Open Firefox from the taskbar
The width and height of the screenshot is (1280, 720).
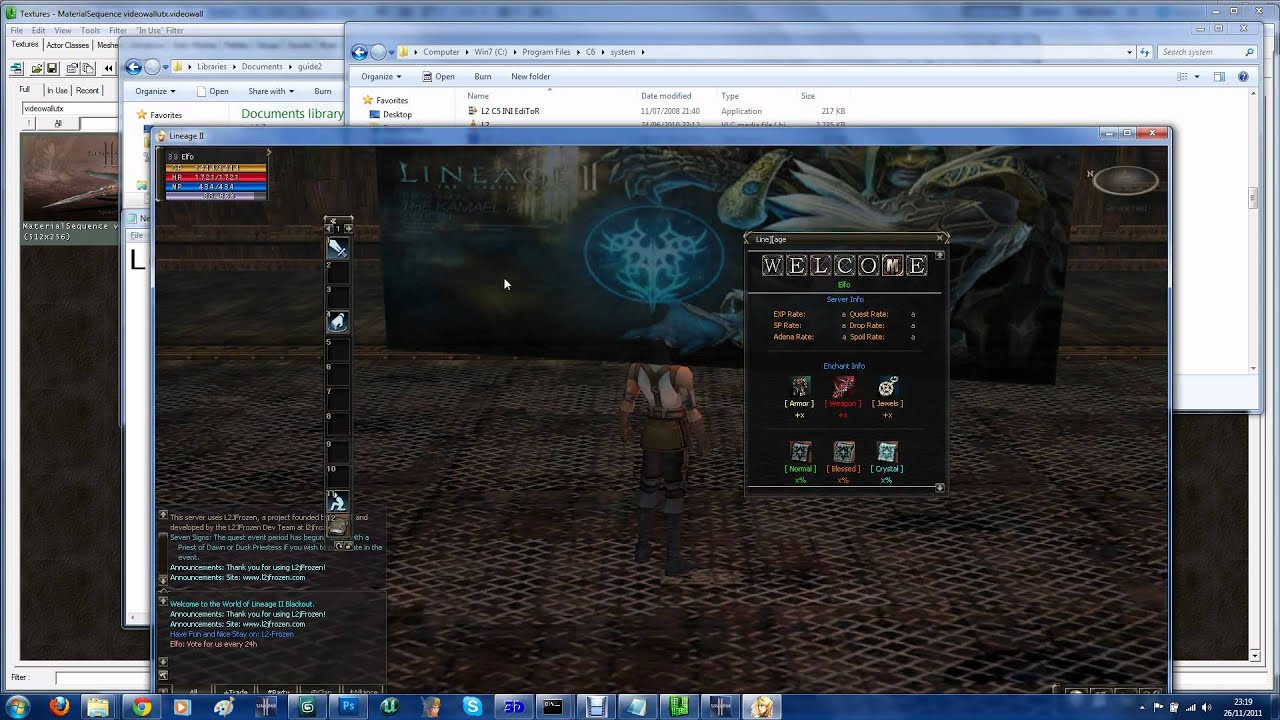[x=59, y=707]
